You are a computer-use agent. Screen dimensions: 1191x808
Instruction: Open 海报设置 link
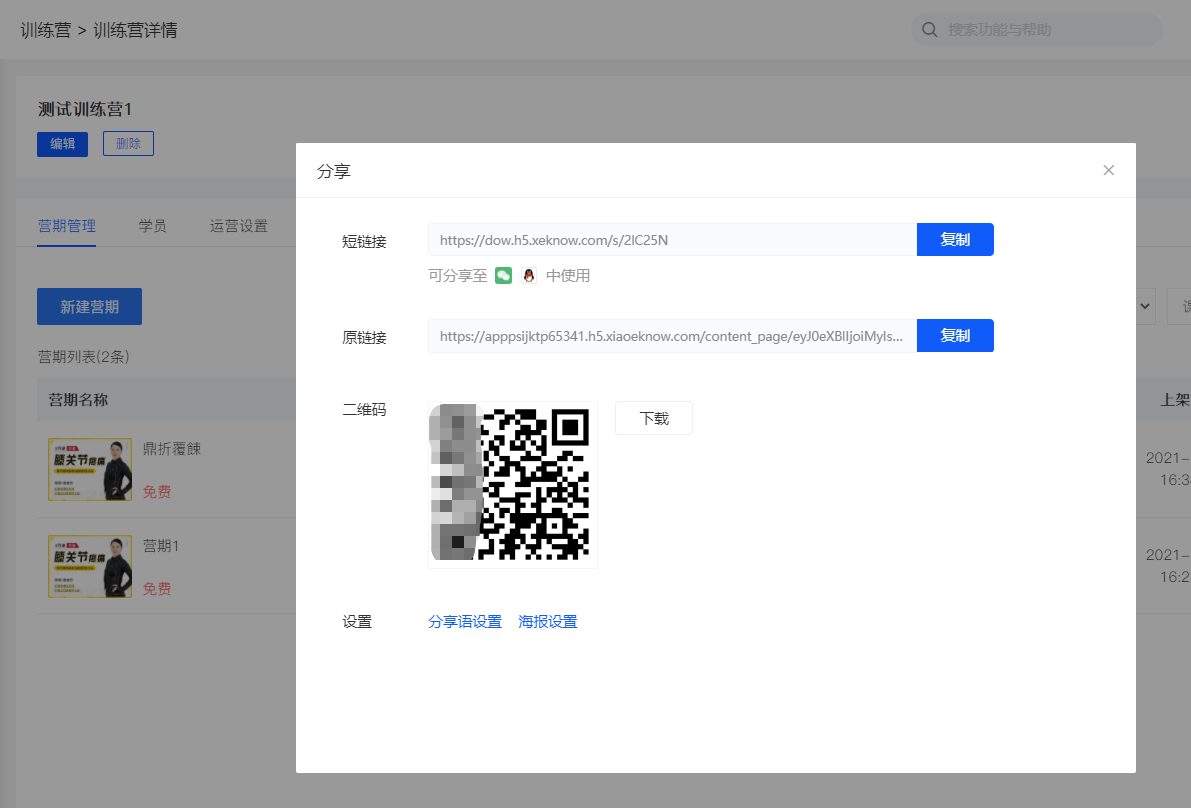548,622
